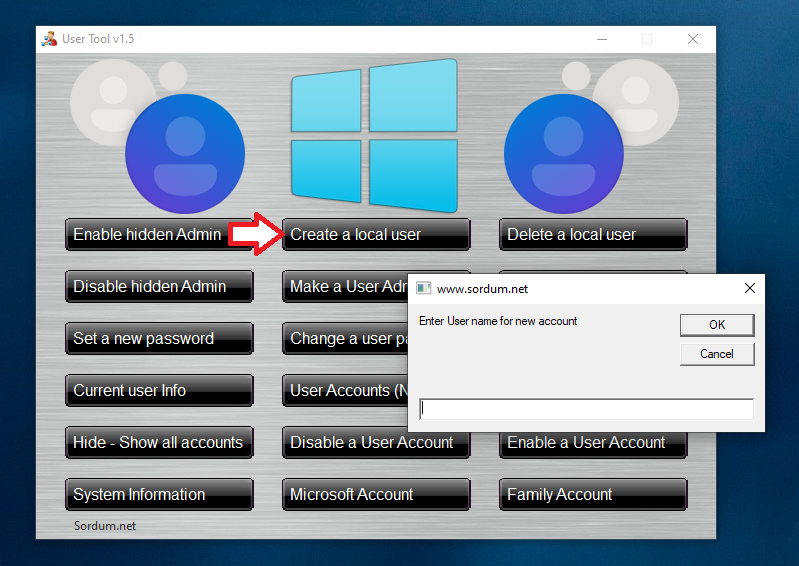
Task: Click Change a user password button
Action: 345,338
